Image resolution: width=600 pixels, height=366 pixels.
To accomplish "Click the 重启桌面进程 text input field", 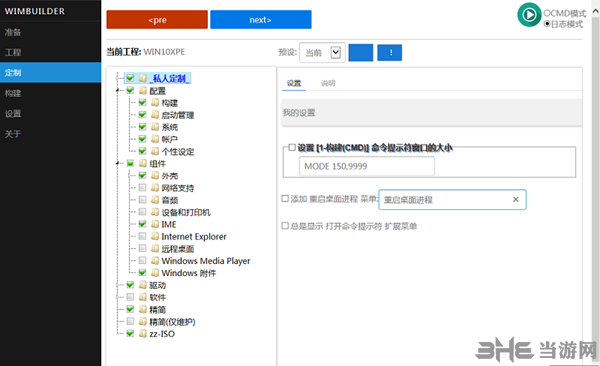I will point(452,199).
